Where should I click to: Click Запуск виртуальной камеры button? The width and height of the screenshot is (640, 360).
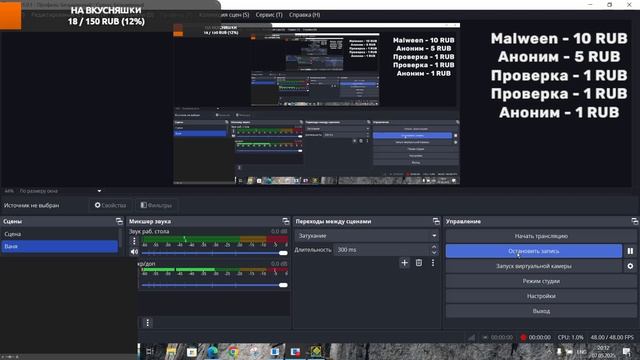pos(534,266)
